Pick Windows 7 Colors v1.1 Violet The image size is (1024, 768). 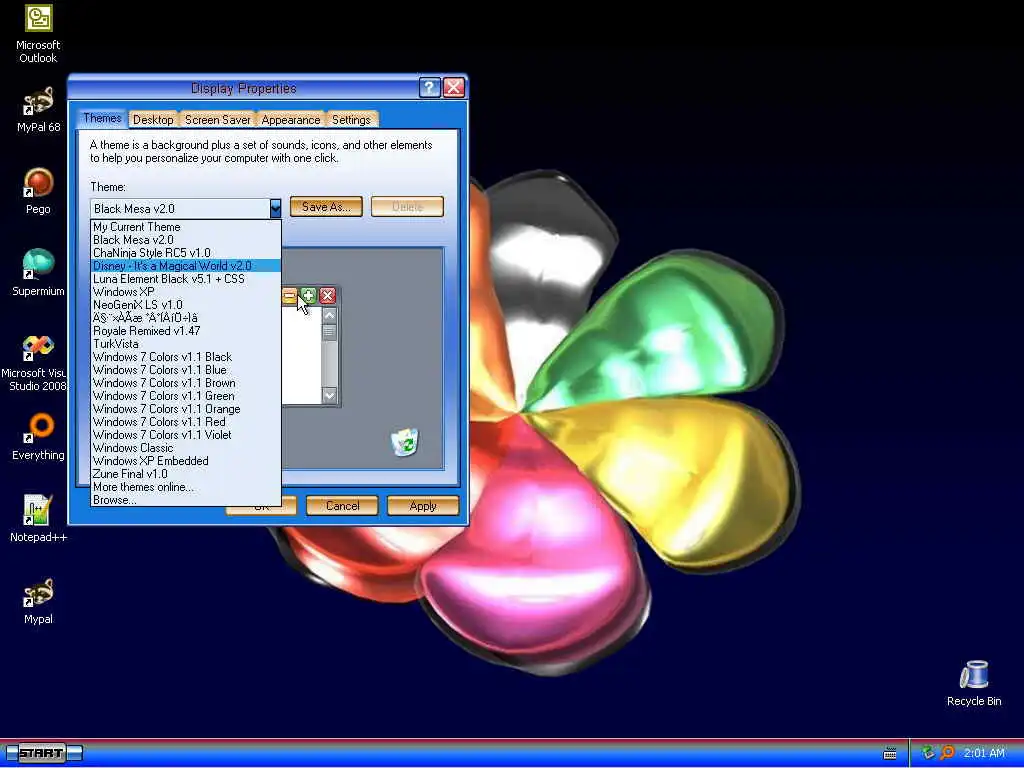pyautogui.click(x=185, y=435)
